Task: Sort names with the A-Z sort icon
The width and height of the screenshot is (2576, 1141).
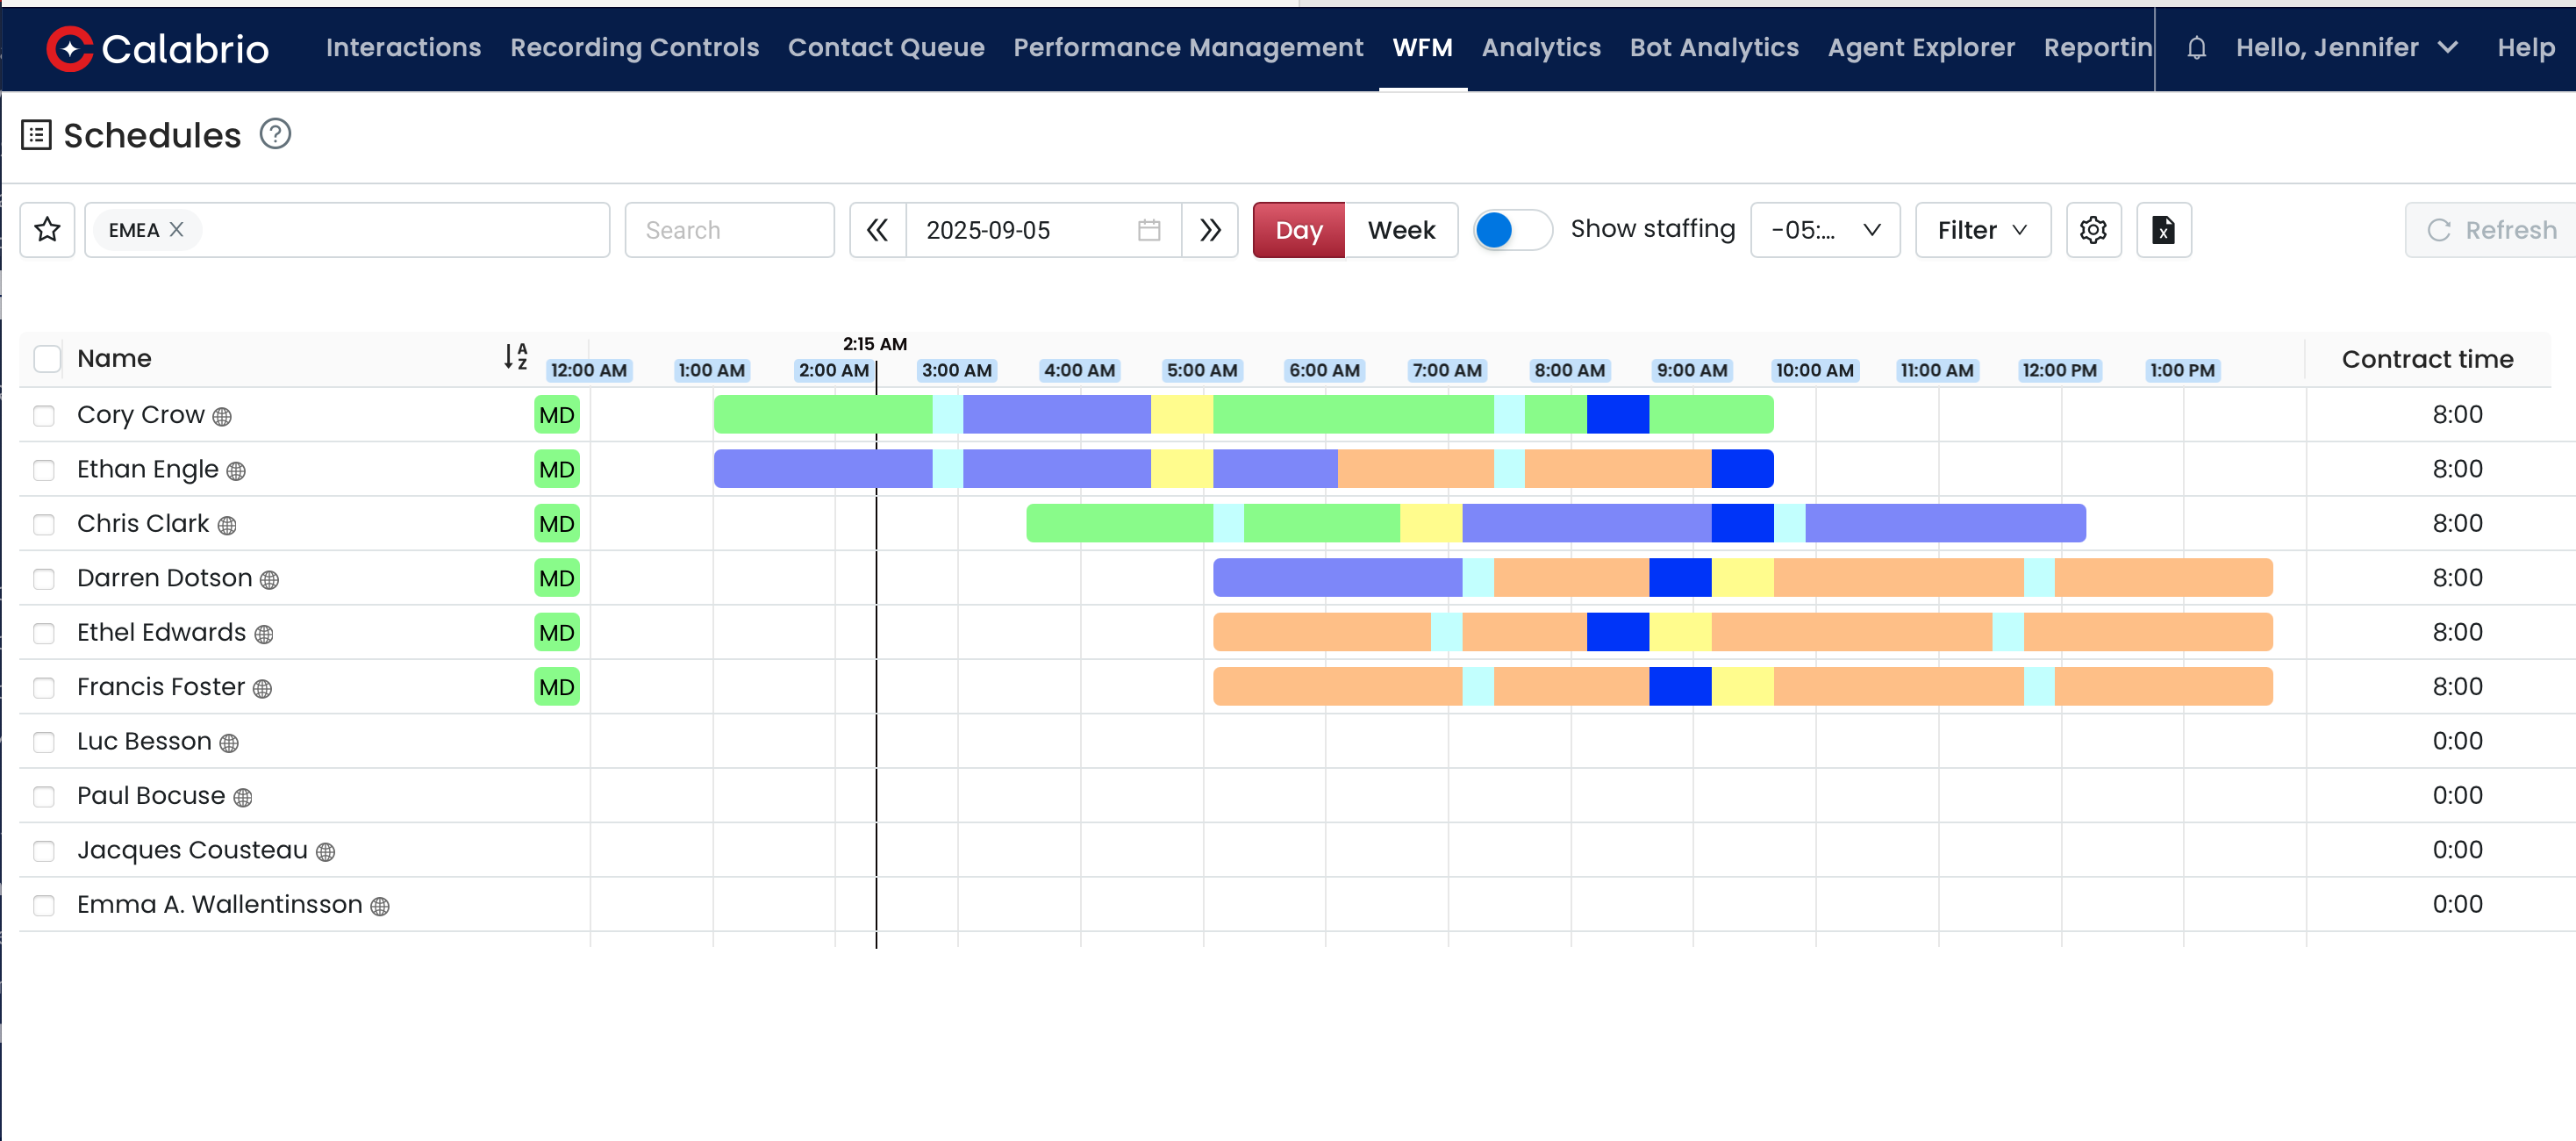Action: coord(515,356)
